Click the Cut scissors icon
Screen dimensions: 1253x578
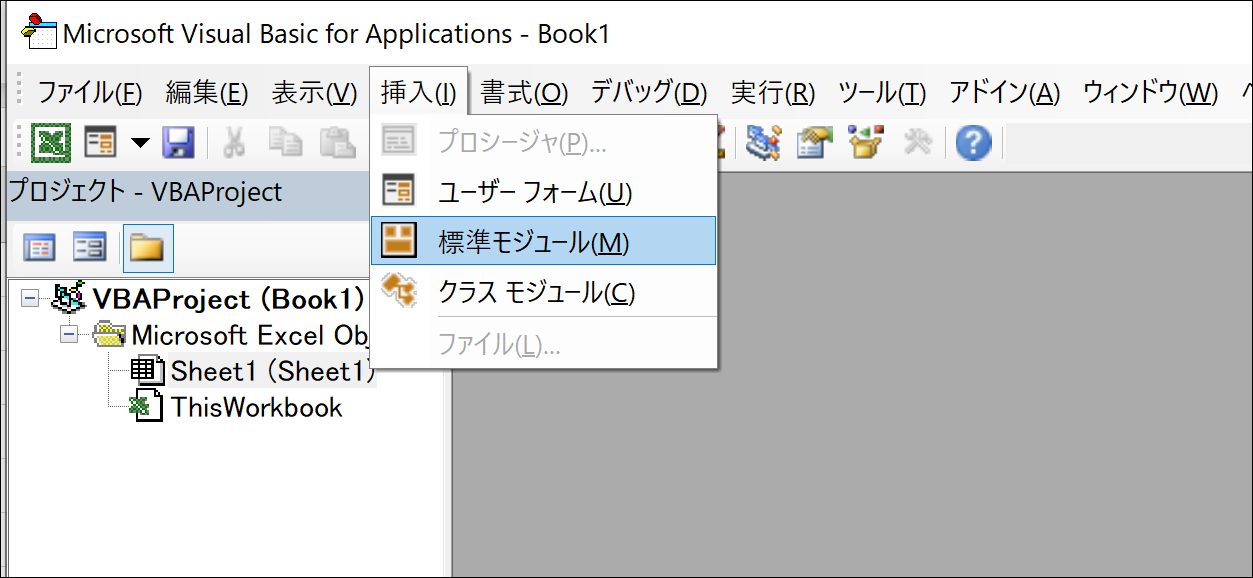233,142
